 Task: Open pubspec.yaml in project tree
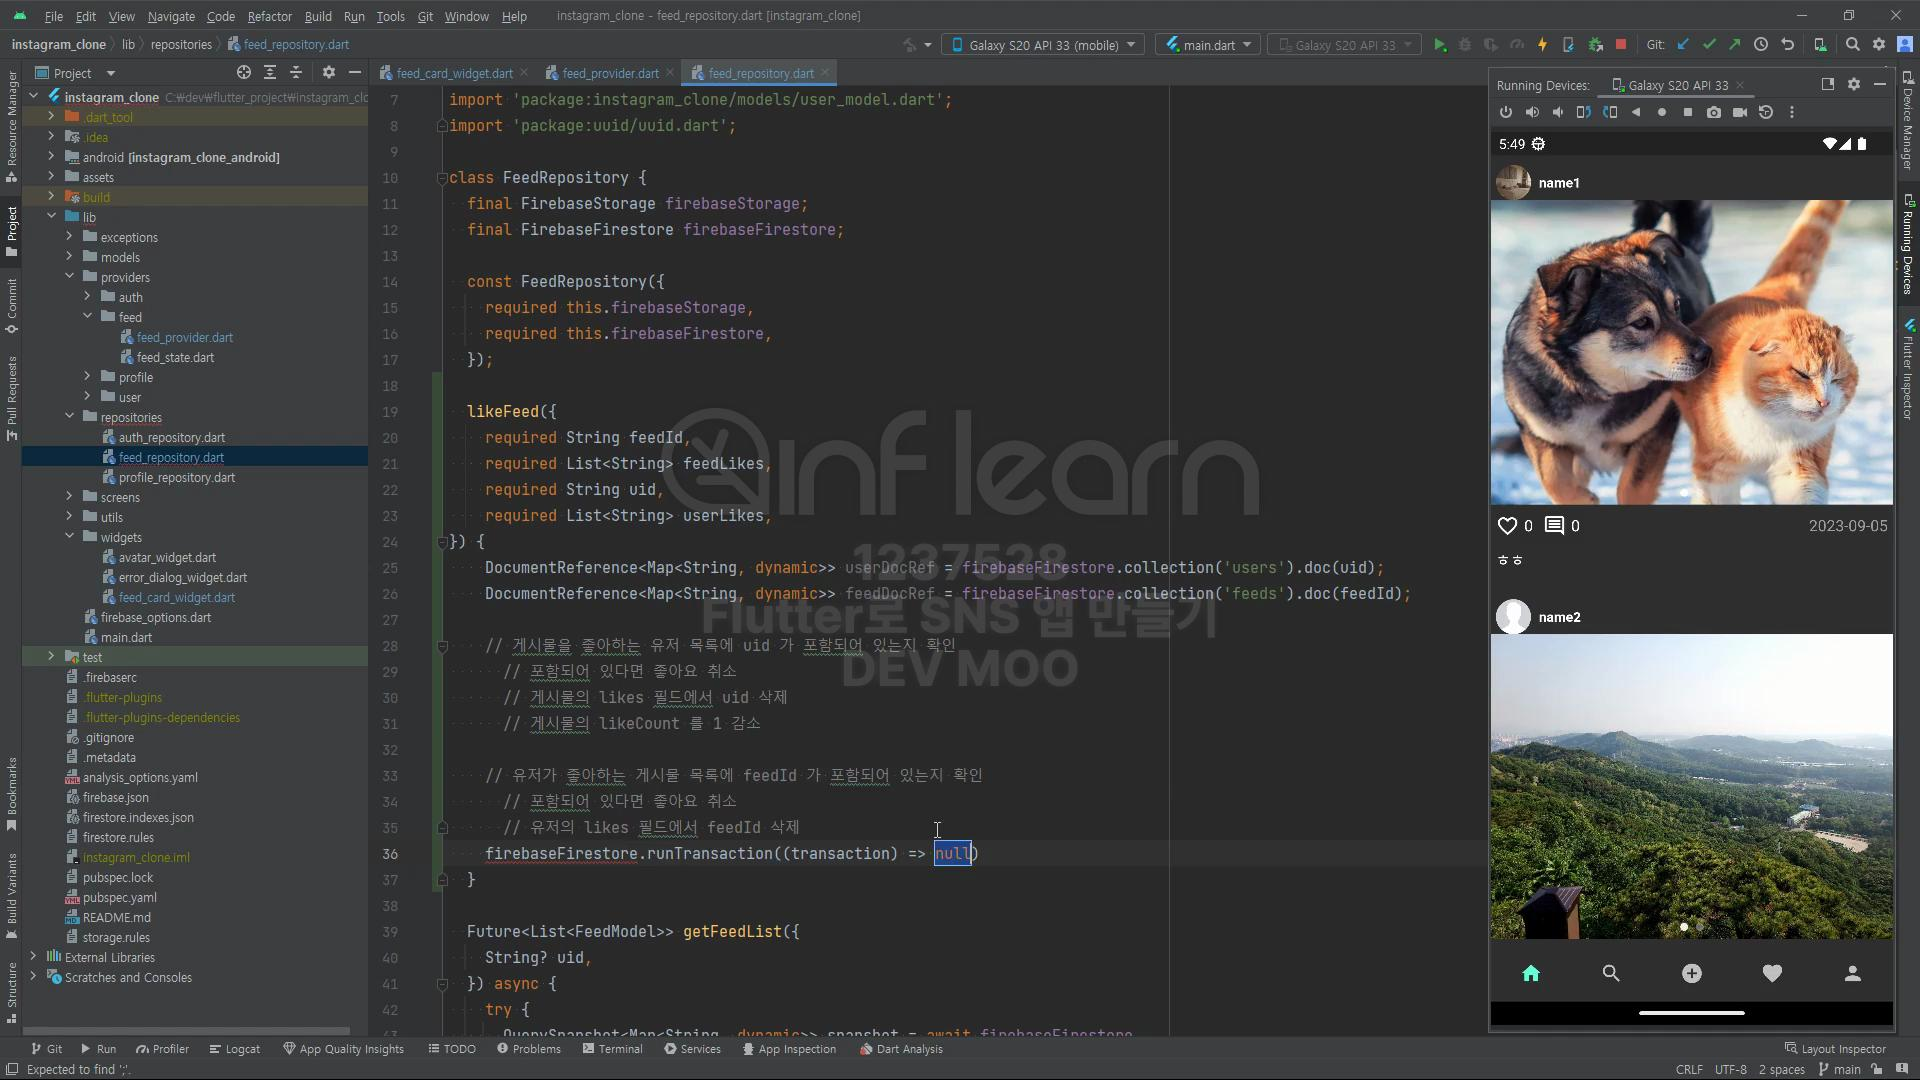pyautogui.click(x=119, y=897)
